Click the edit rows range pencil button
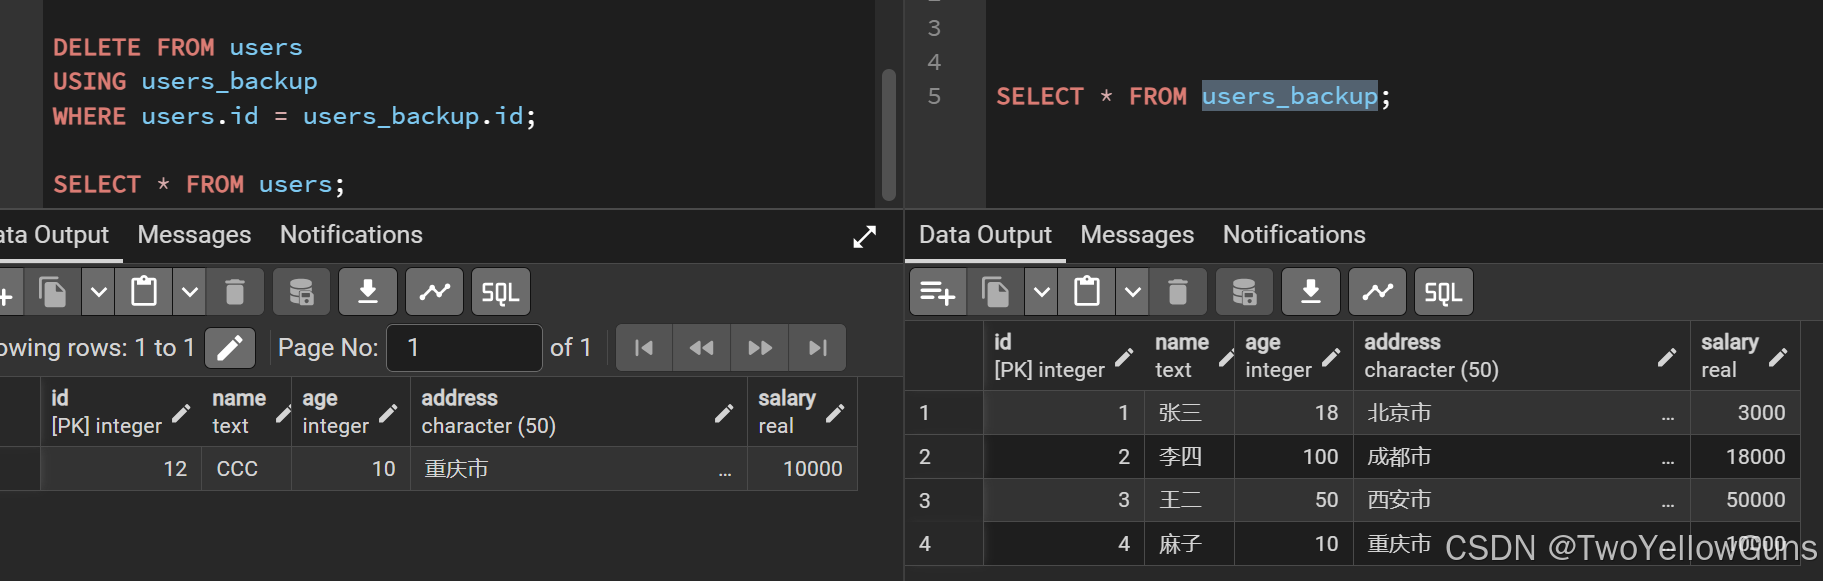This screenshot has width=1823, height=581. click(x=230, y=348)
